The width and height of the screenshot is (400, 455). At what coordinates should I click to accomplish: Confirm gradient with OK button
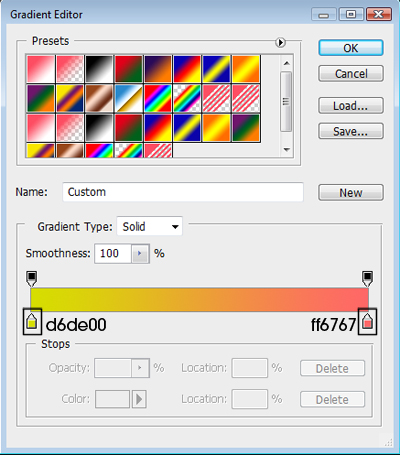pyautogui.click(x=351, y=48)
